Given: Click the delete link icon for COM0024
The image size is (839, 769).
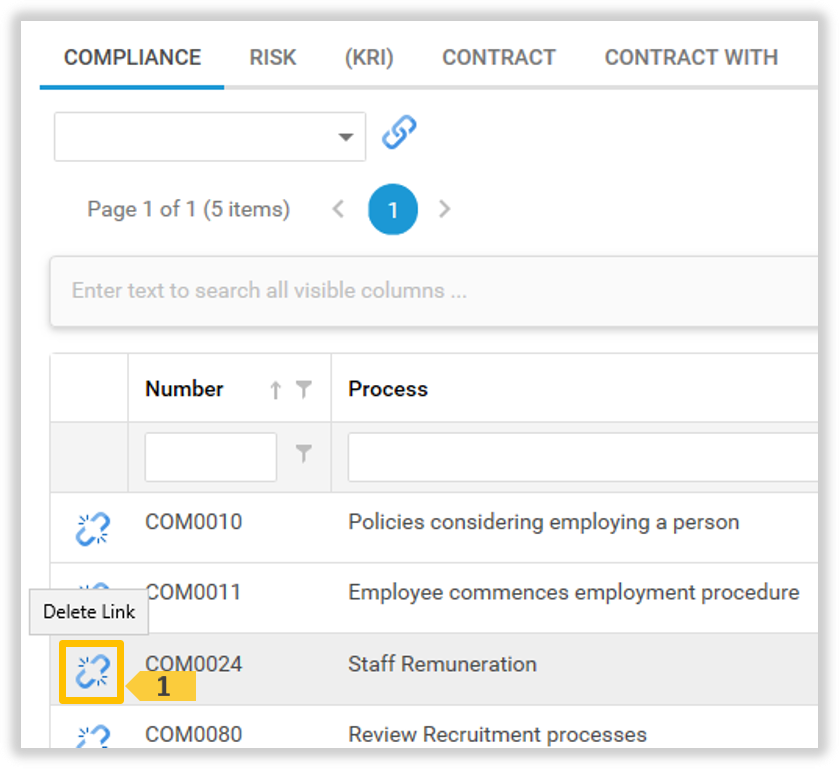Looking at the screenshot, I should point(92,671).
